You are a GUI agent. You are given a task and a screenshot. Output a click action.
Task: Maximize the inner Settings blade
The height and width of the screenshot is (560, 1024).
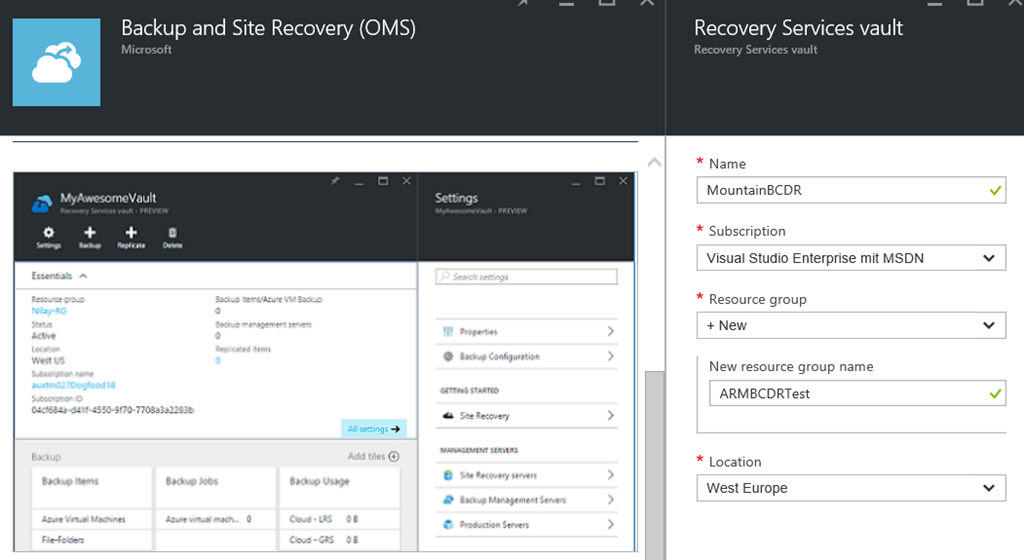click(600, 181)
